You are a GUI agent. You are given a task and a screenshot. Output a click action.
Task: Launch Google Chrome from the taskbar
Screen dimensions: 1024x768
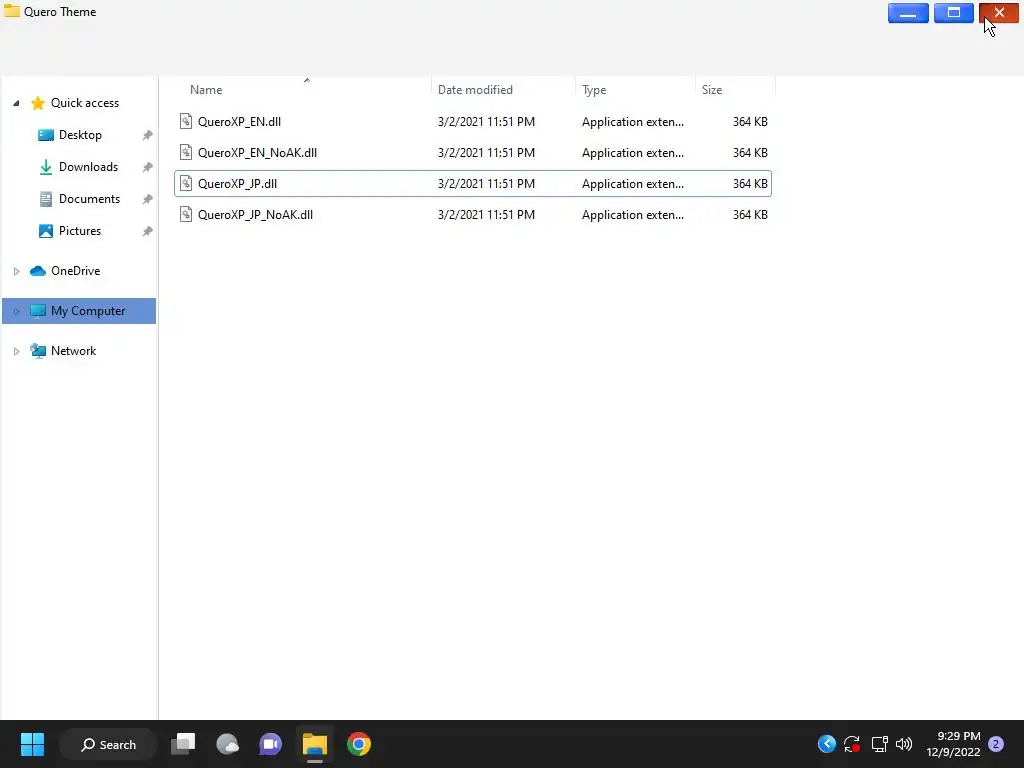pyautogui.click(x=359, y=744)
